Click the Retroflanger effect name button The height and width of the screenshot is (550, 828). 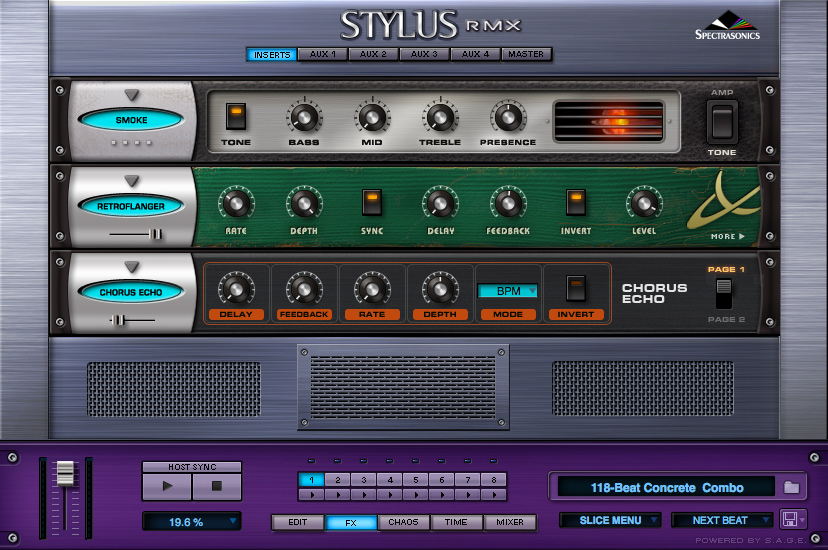coord(131,206)
